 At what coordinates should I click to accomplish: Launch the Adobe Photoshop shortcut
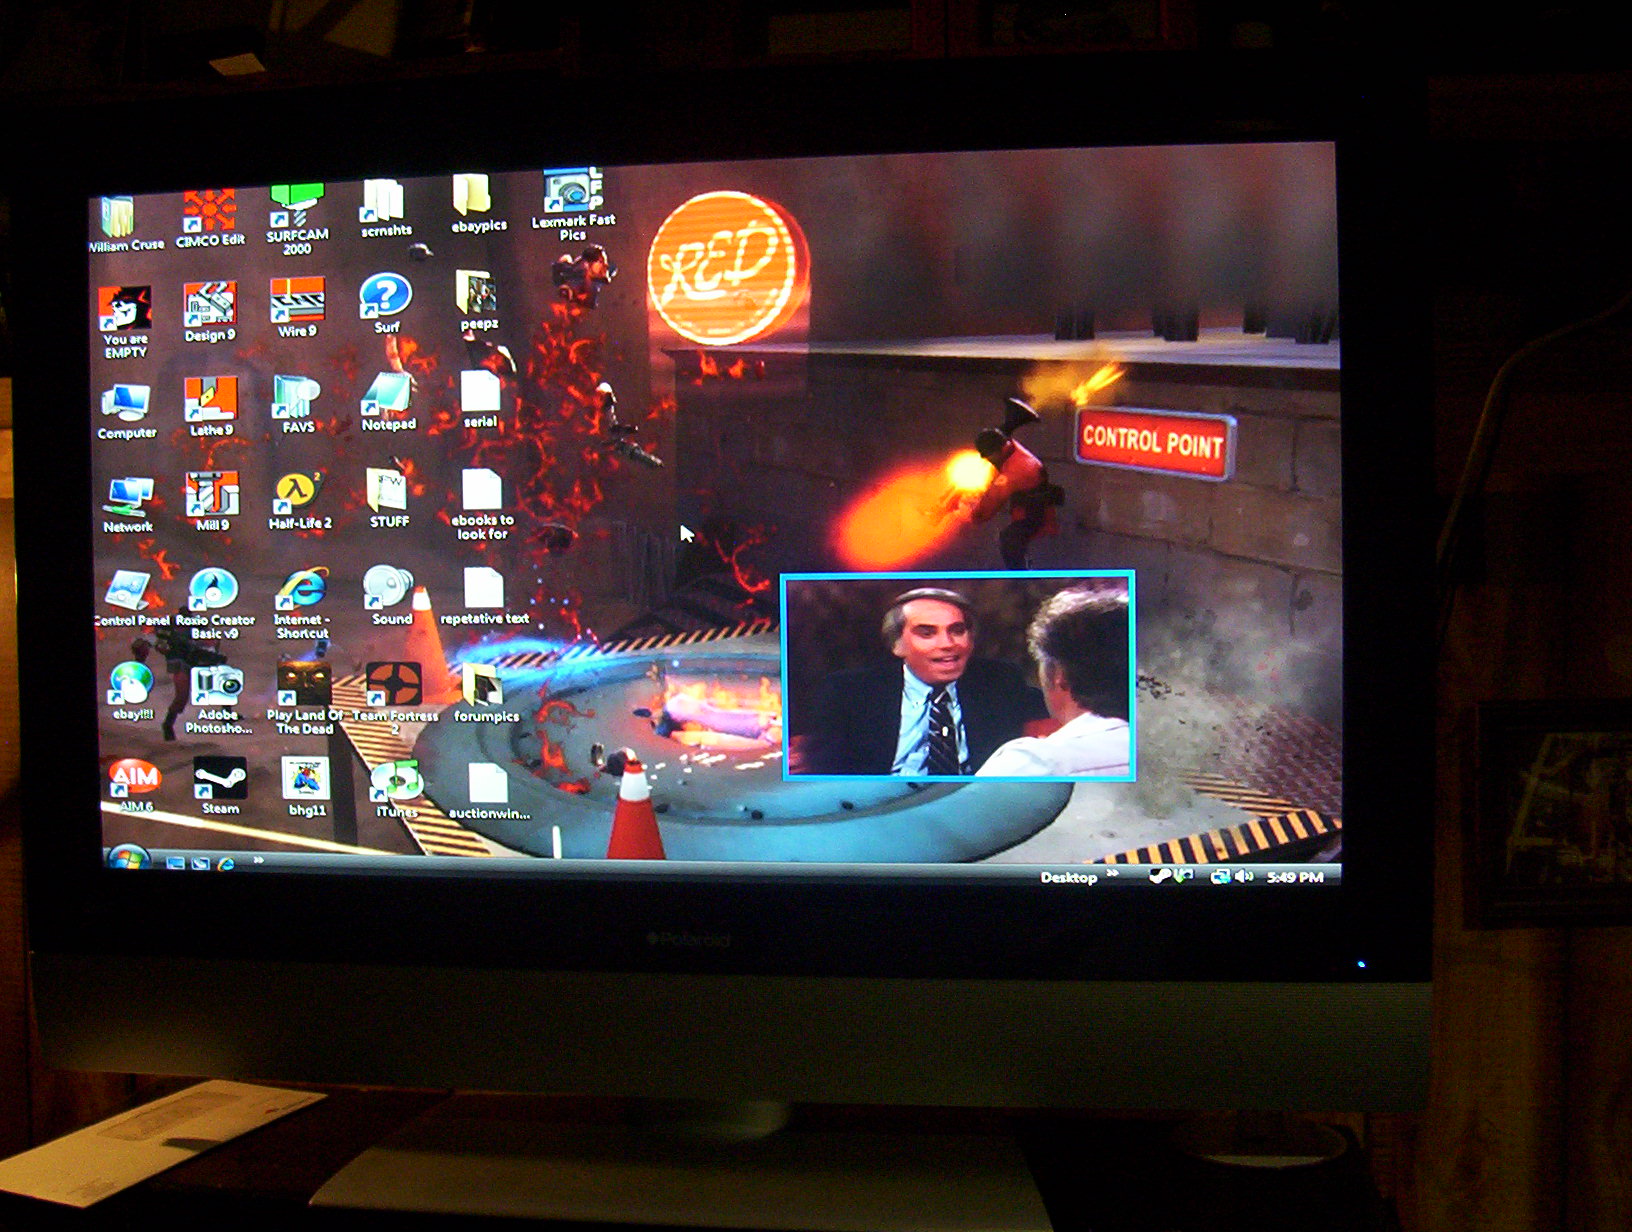(218, 700)
